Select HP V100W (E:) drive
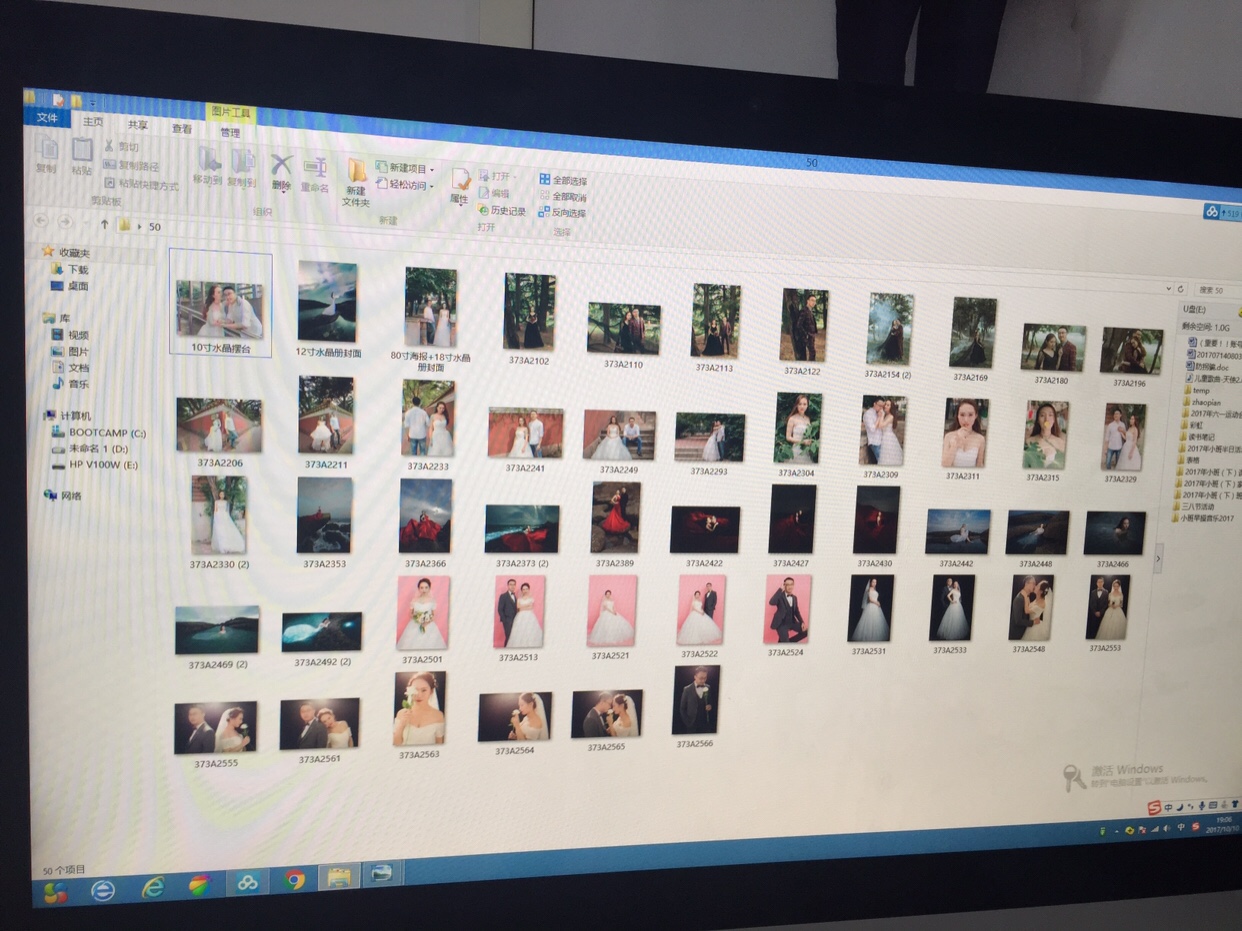Screen dimensions: 1242x931 tap(96, 465)
